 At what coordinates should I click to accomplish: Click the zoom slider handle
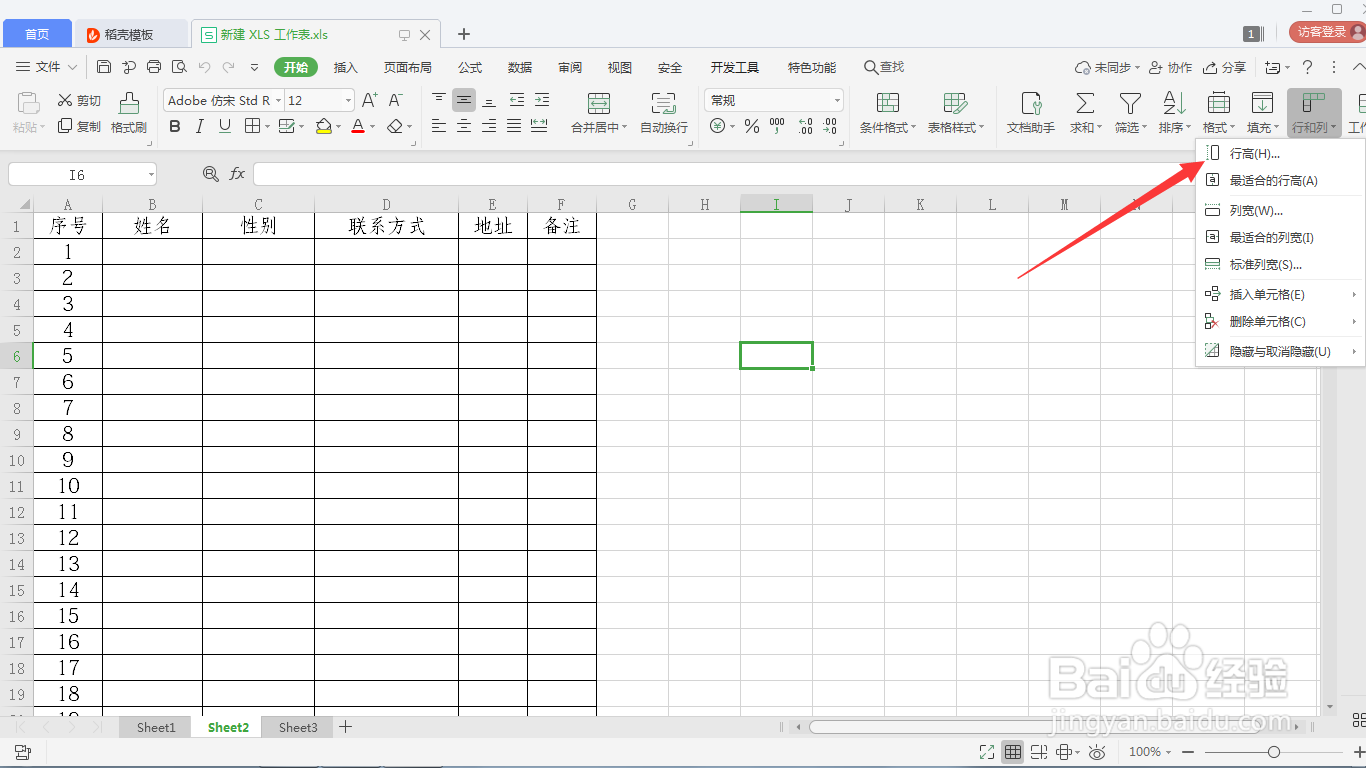click(x=1273, y=752)
